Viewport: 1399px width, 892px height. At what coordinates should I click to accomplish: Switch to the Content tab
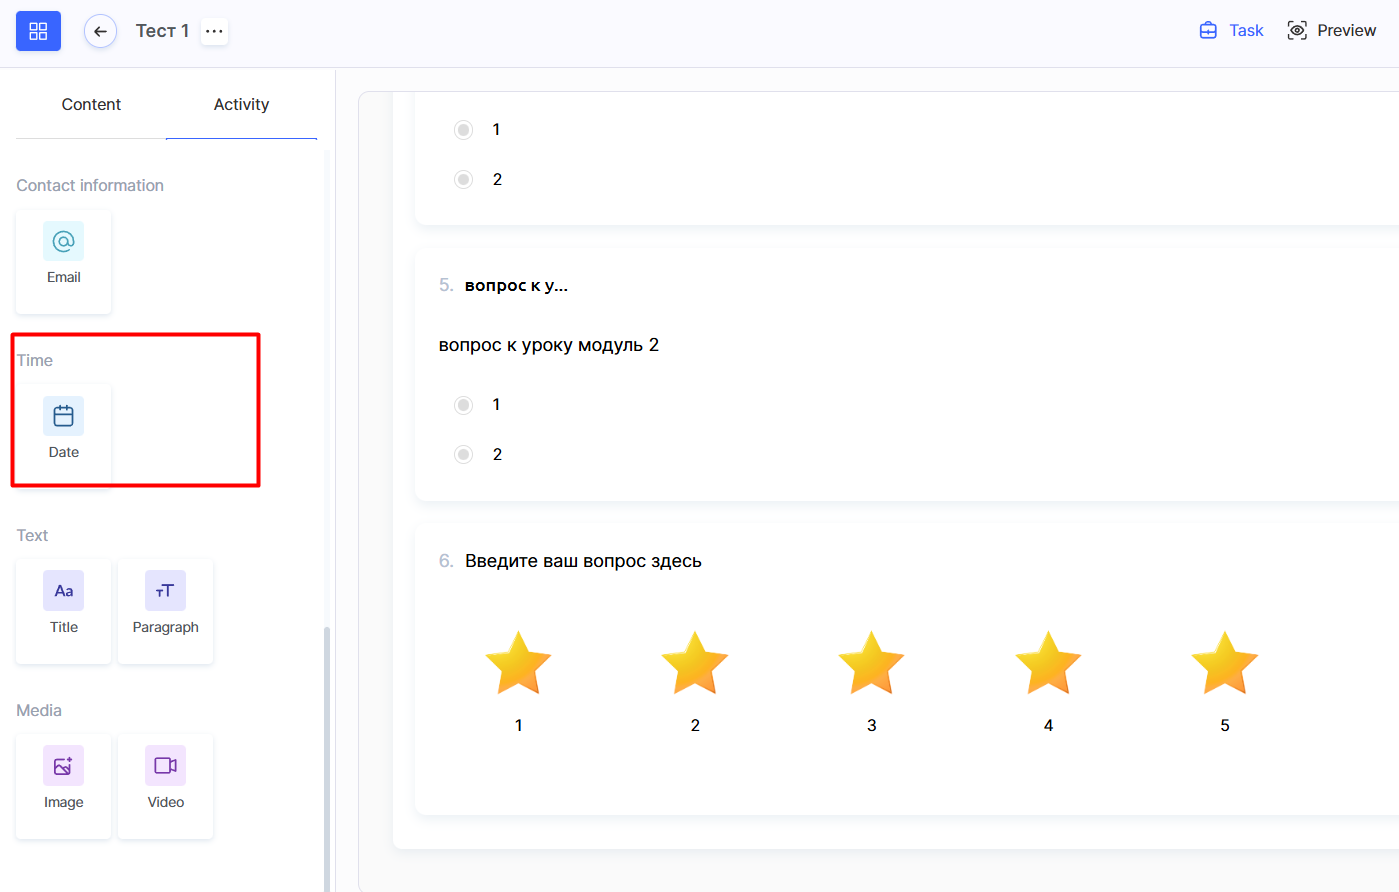91,104
